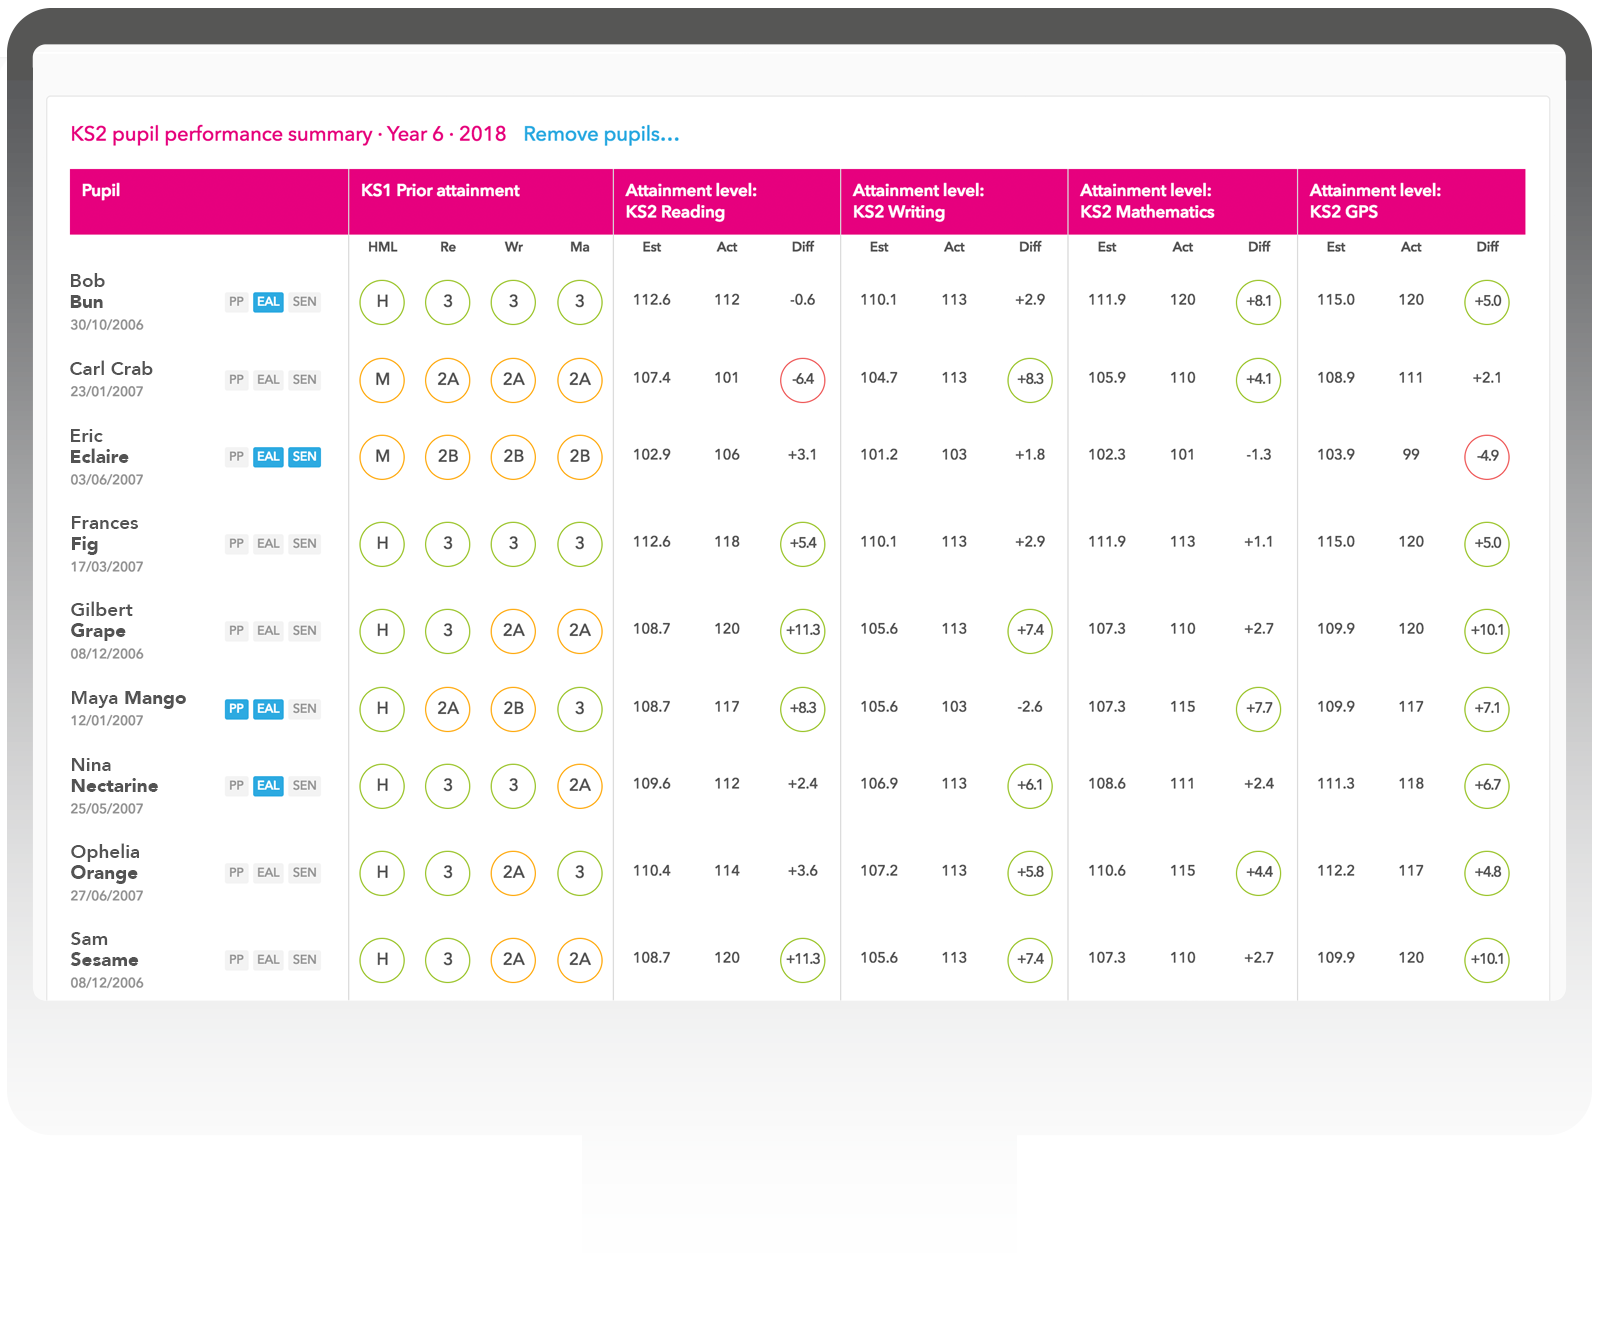1600x1317 pixels.
Task: Click Bob Bun's reading estimate 112.6
Action: pos(651,300)
